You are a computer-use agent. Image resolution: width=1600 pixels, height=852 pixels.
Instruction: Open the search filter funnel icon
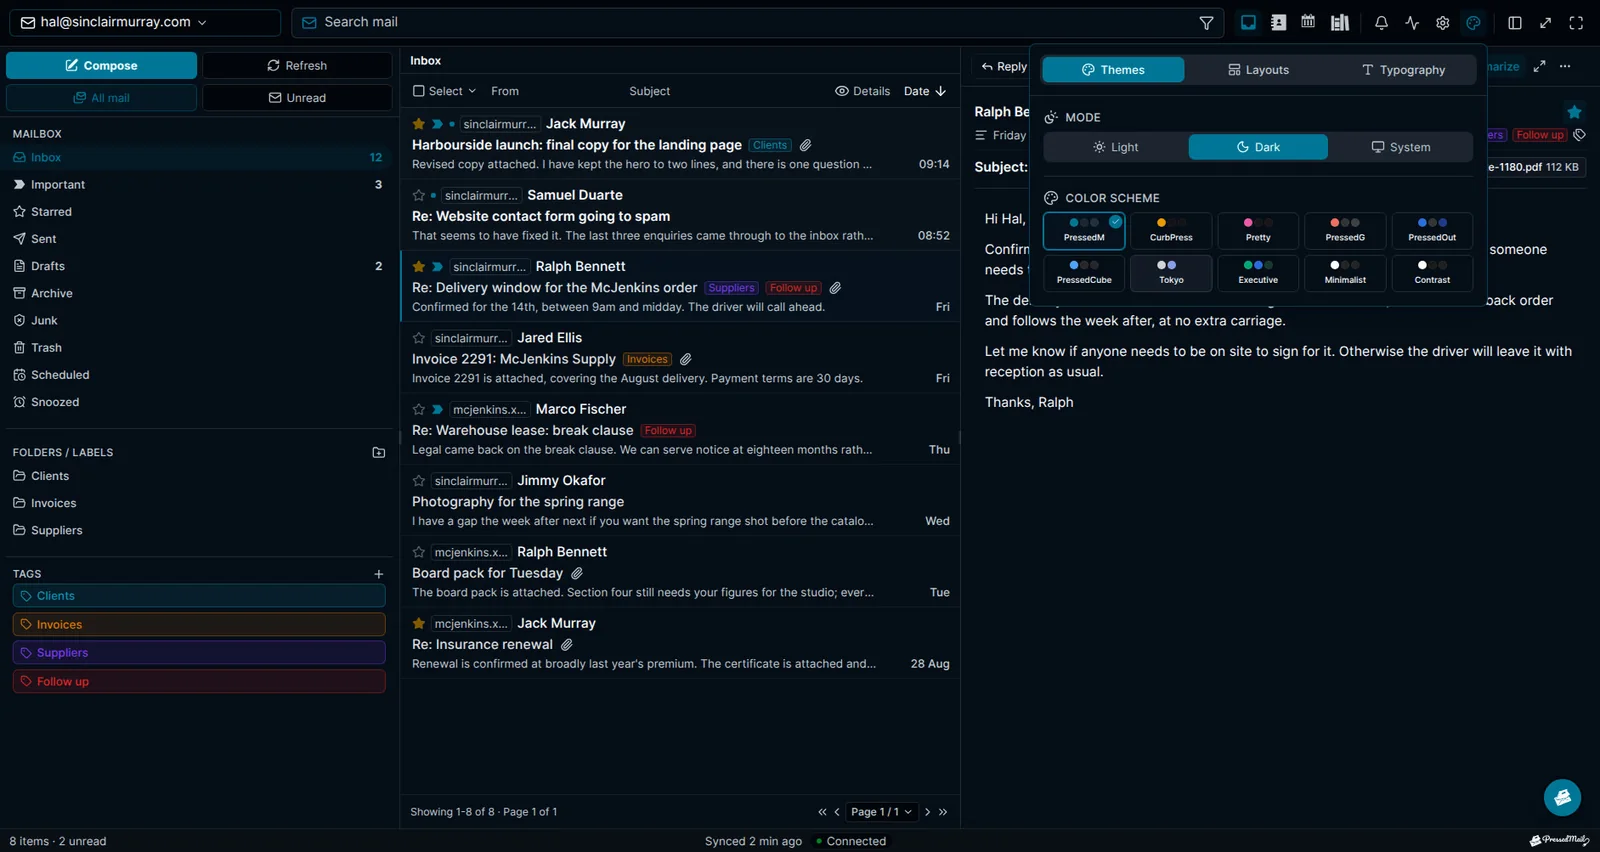point(1206,22)
